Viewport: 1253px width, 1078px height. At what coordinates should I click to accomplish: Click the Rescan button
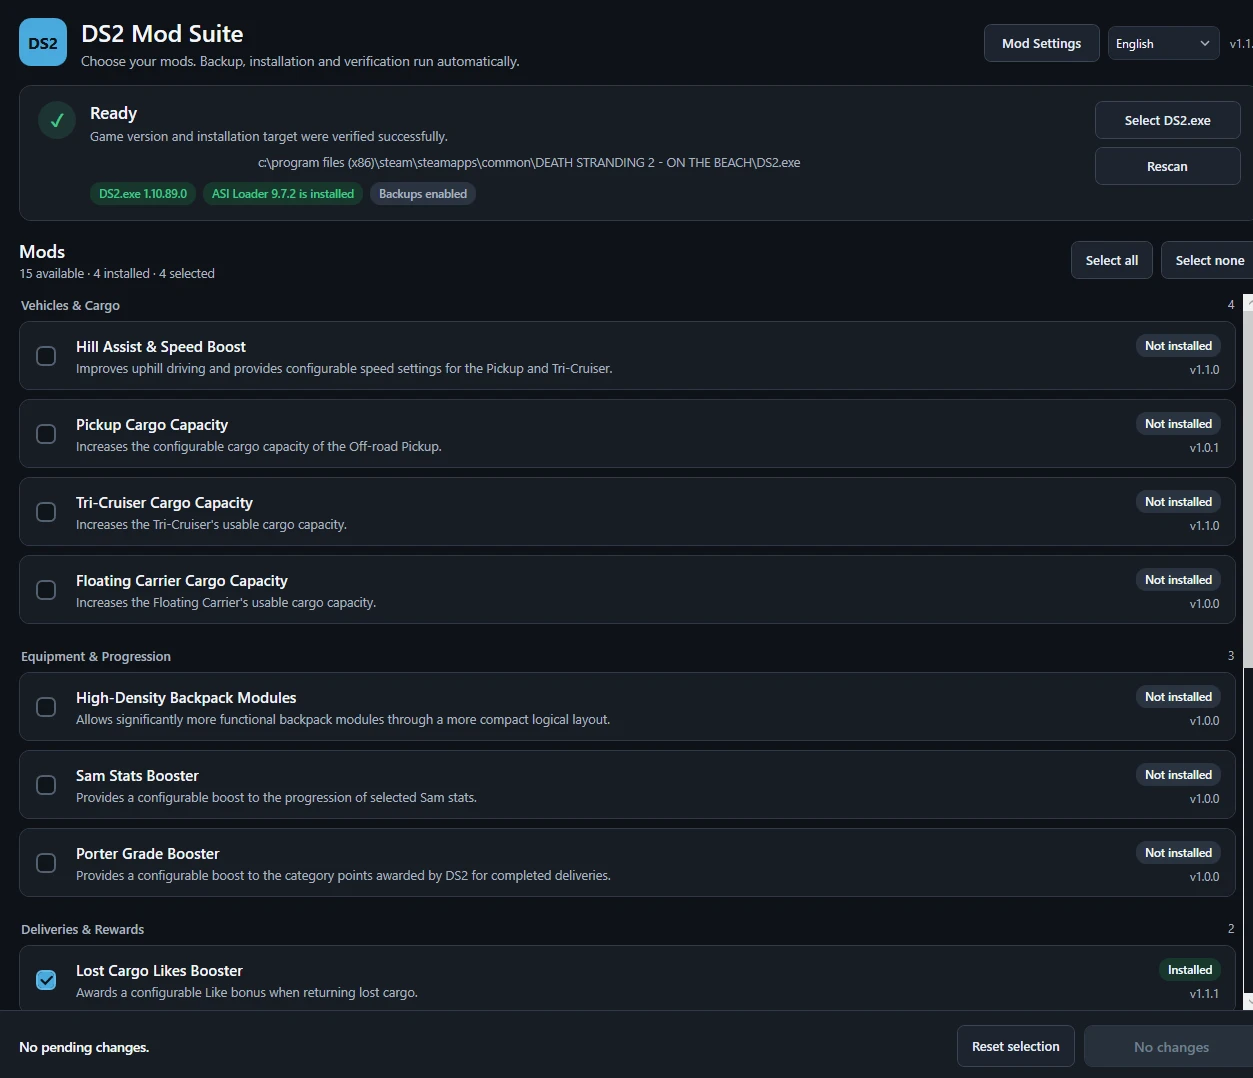[x=1167, y=166]
